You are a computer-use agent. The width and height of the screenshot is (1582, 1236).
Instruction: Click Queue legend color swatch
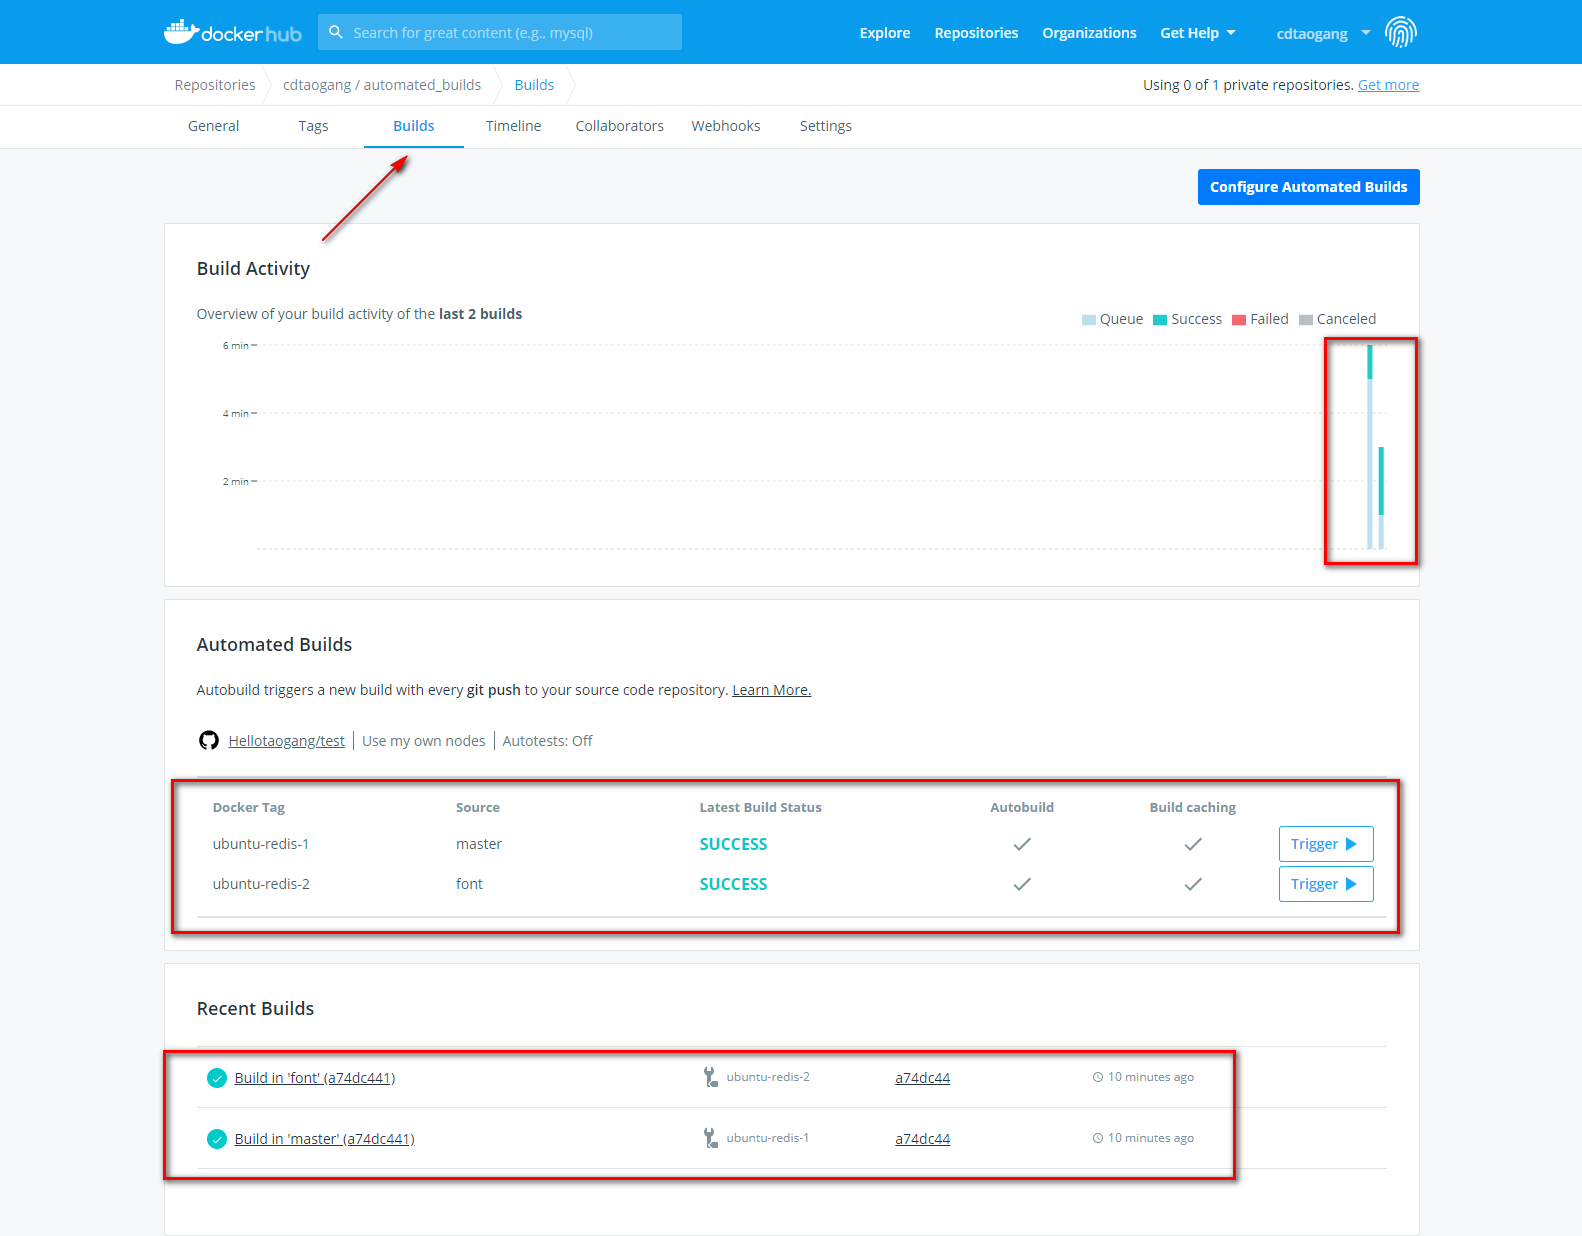click(1089, 320)
